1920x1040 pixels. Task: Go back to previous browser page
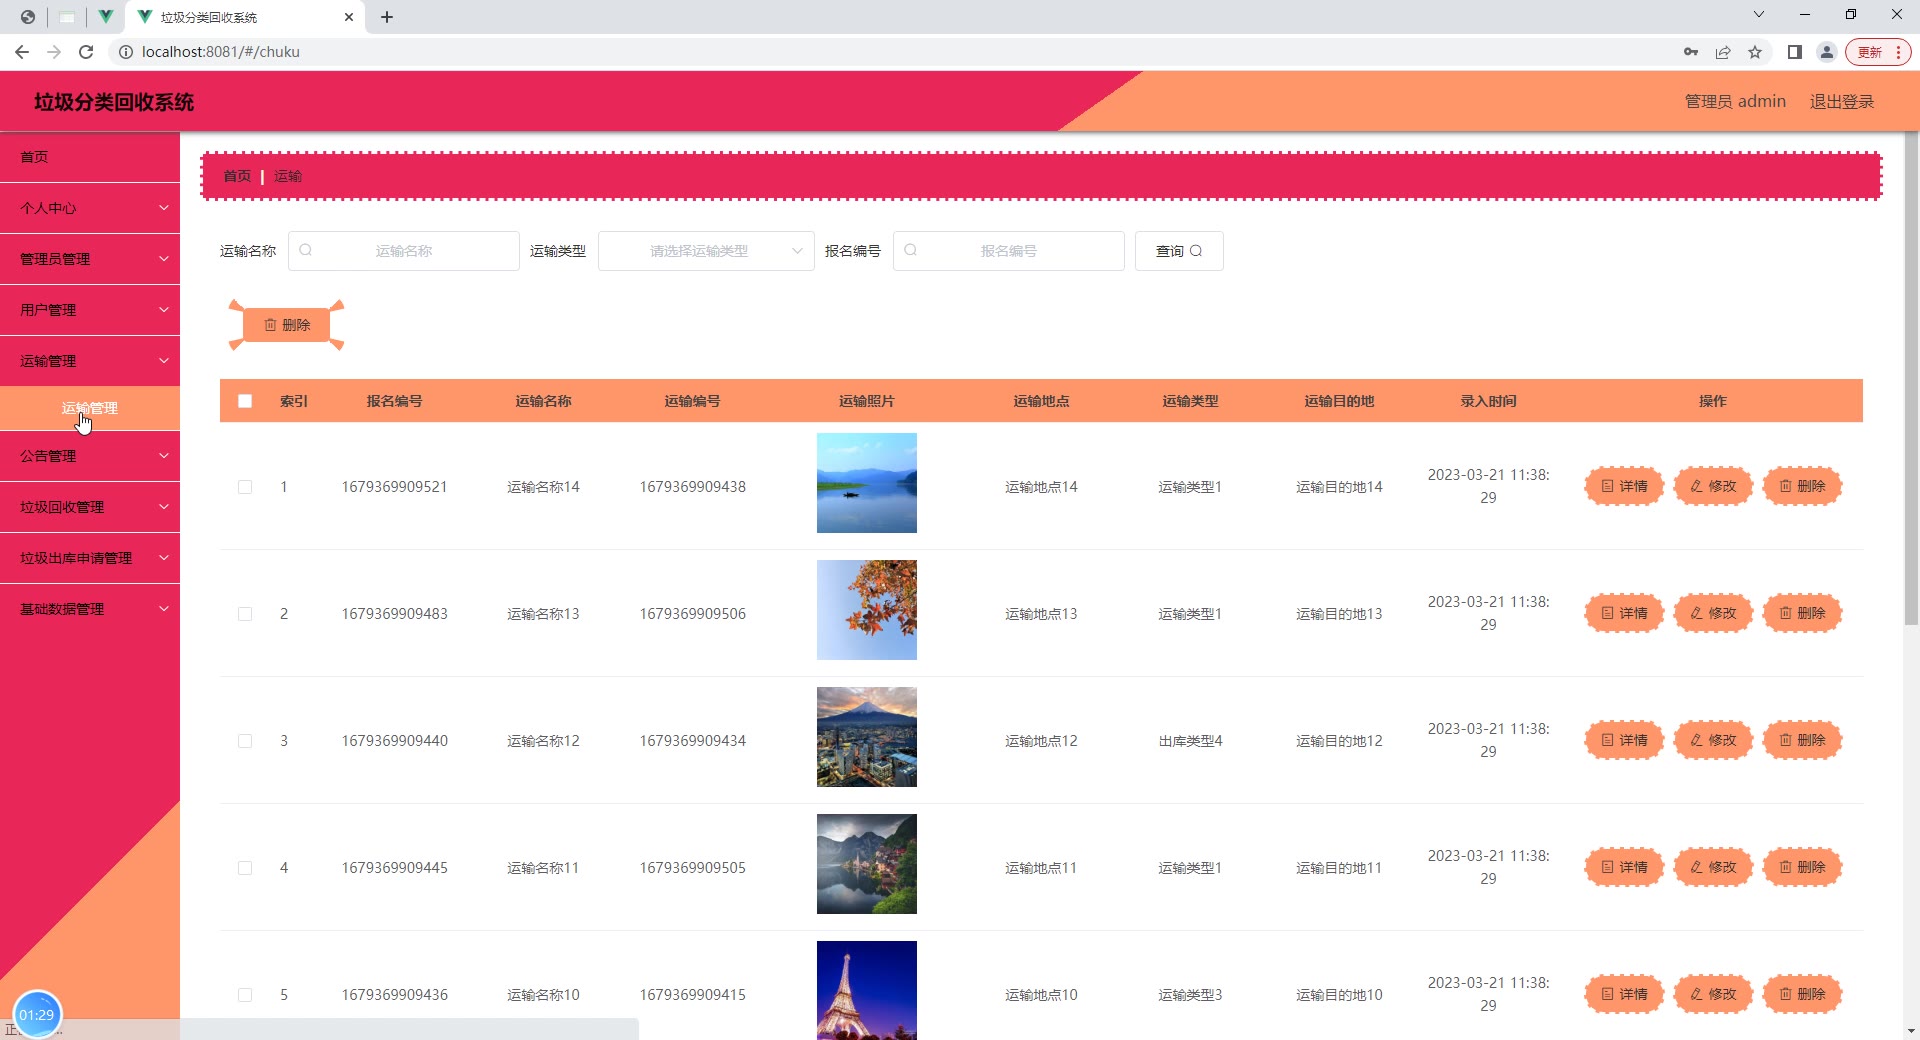(22, 52)
